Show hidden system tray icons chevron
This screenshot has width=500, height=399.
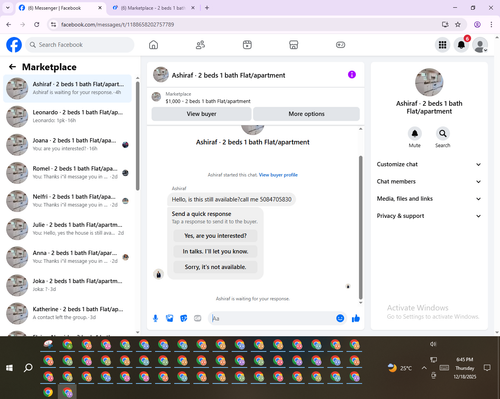click(x=424, y=368)
